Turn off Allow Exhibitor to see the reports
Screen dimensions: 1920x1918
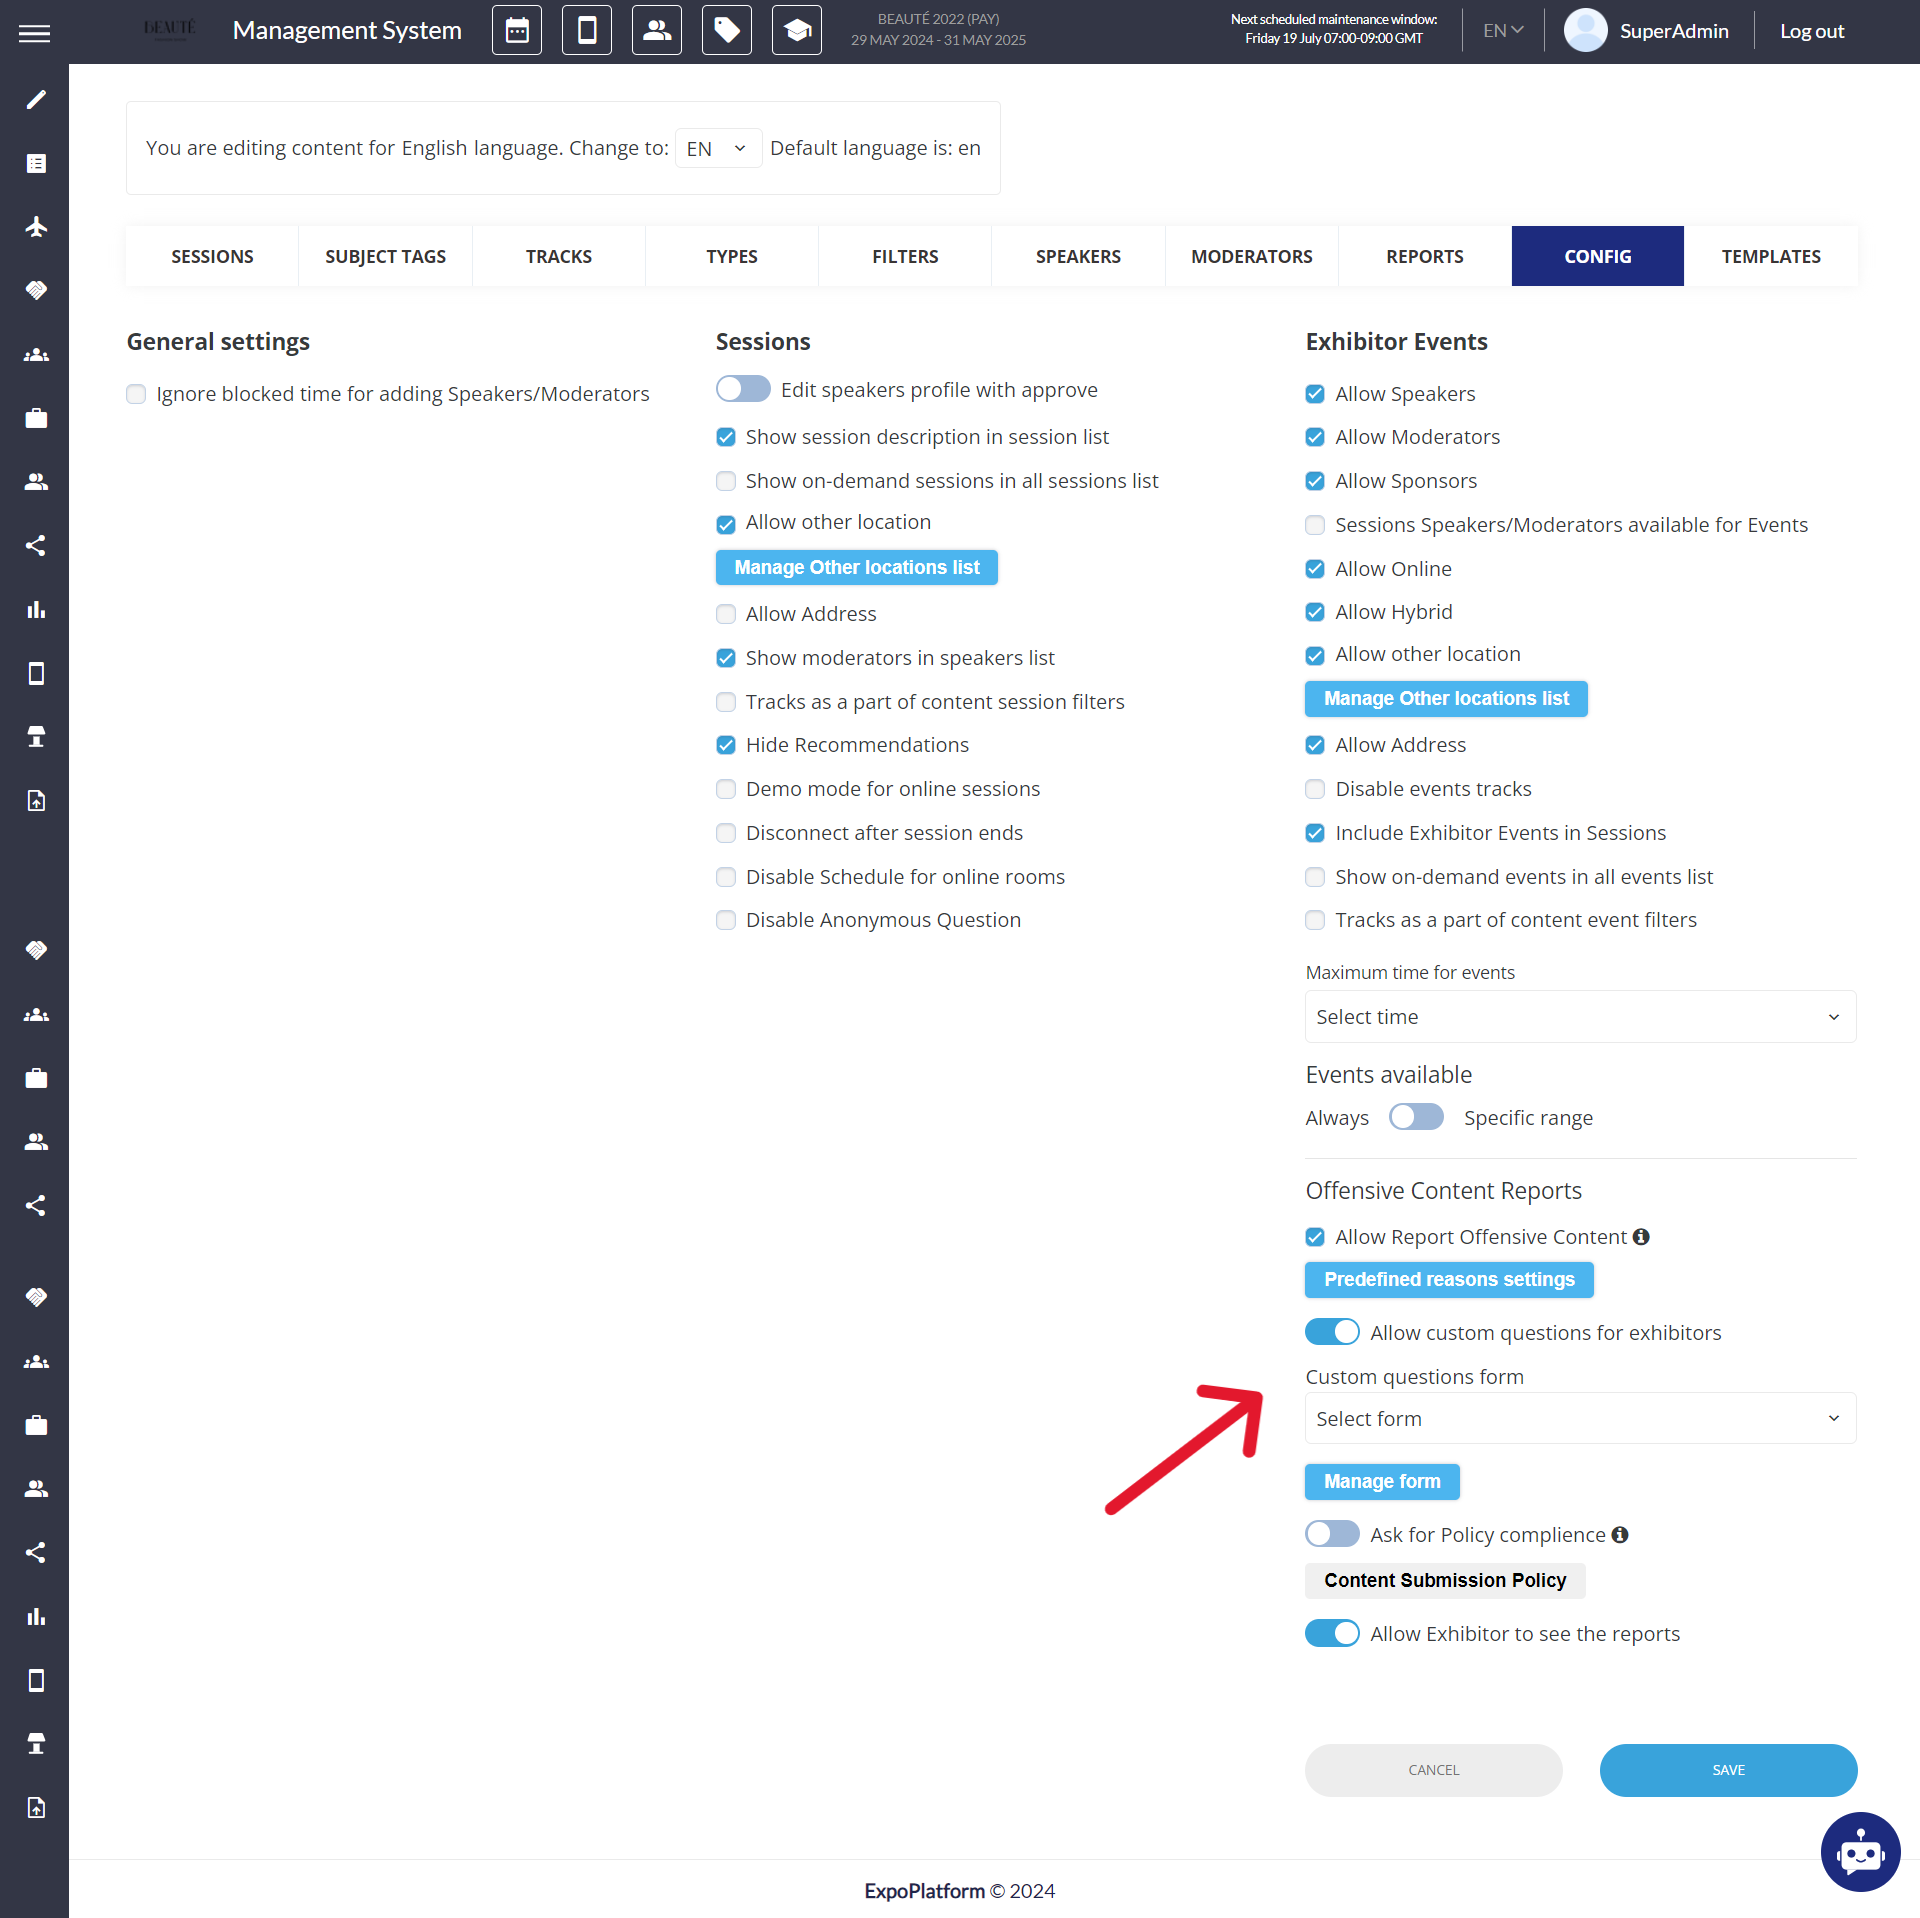[x=1332, y=1633]
